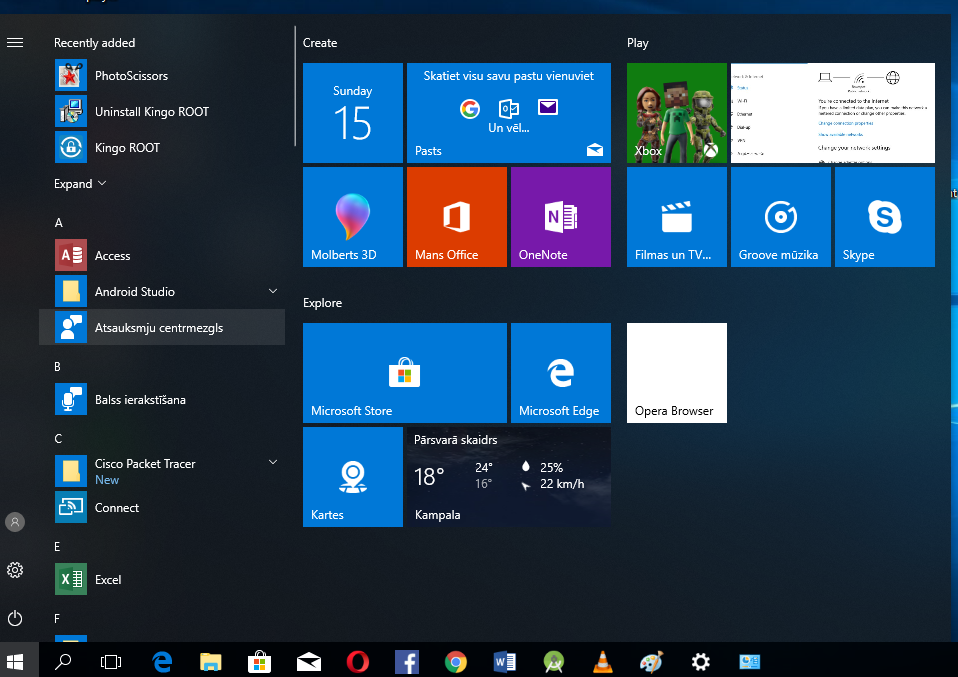Image resolution: width=958 pixels, height=677 pixels.
Task: Open Microsoft Edge from the Explore section
Action: point(560,373)
